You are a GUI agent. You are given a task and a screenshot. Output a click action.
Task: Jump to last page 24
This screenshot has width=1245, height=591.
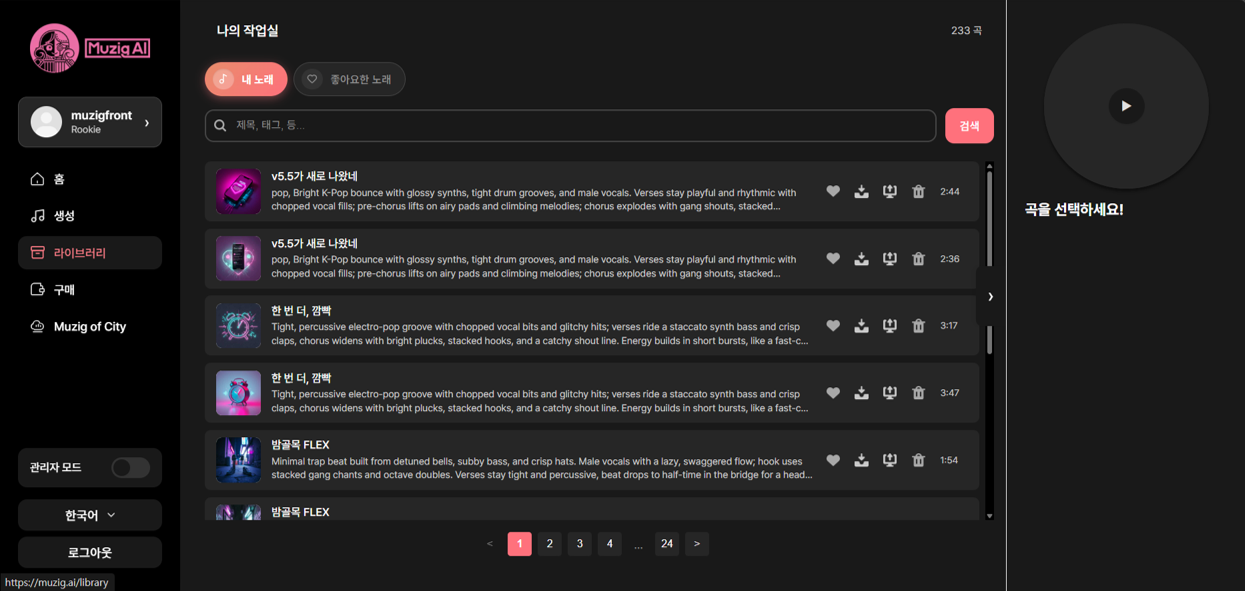(667, 544)
